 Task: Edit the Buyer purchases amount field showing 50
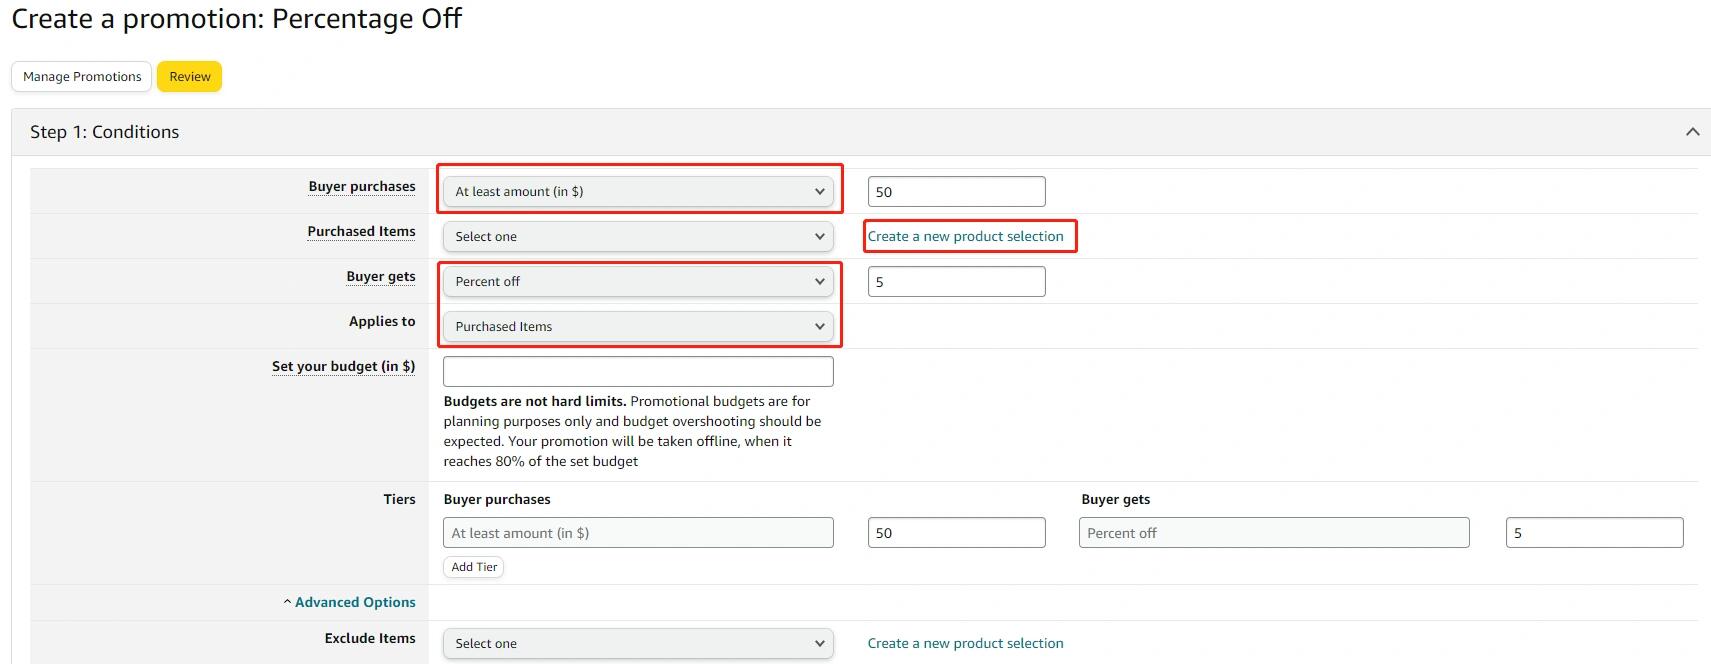(956, 192)
